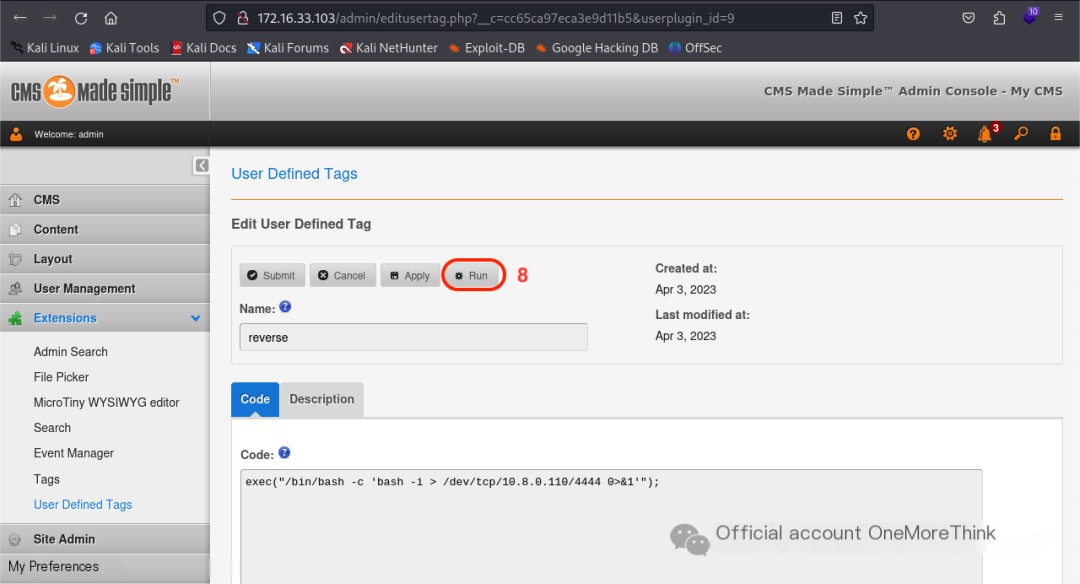The height and width of the screenshot is (584, 1080).
Task: Open the Content sidebar section
Action: point(105,229)
